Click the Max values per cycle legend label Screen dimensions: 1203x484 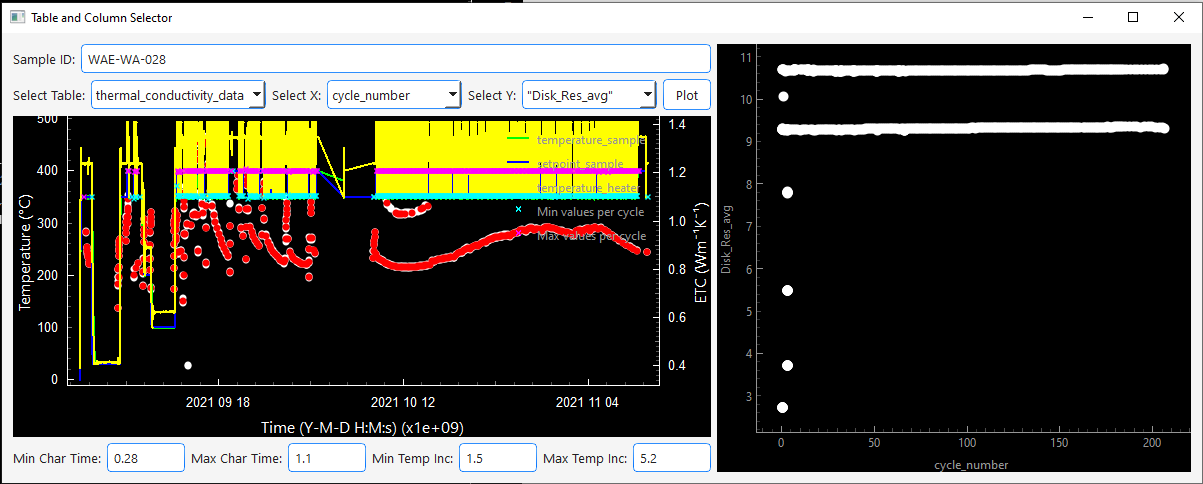(x=591, y=236)
